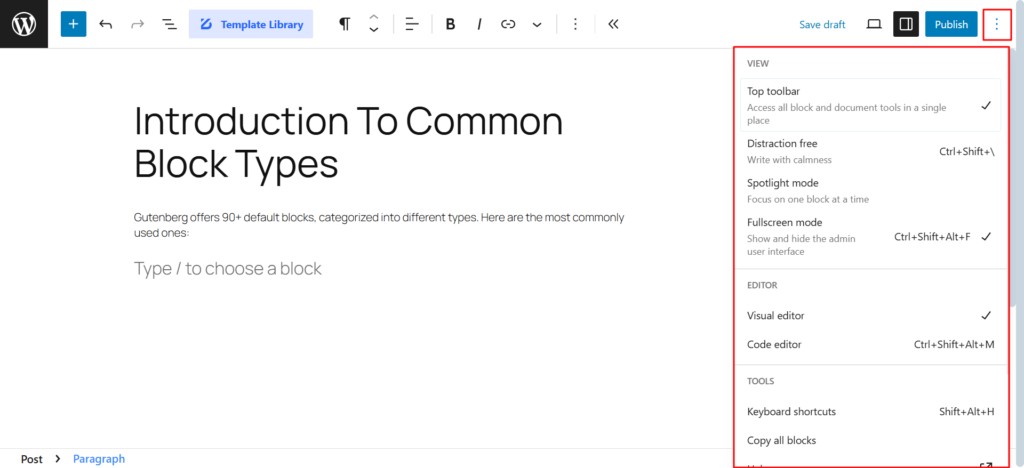The height and width of the screenshot is (468, 1024).
Task: Select Visual editor
Action: (x=871, y=315)
